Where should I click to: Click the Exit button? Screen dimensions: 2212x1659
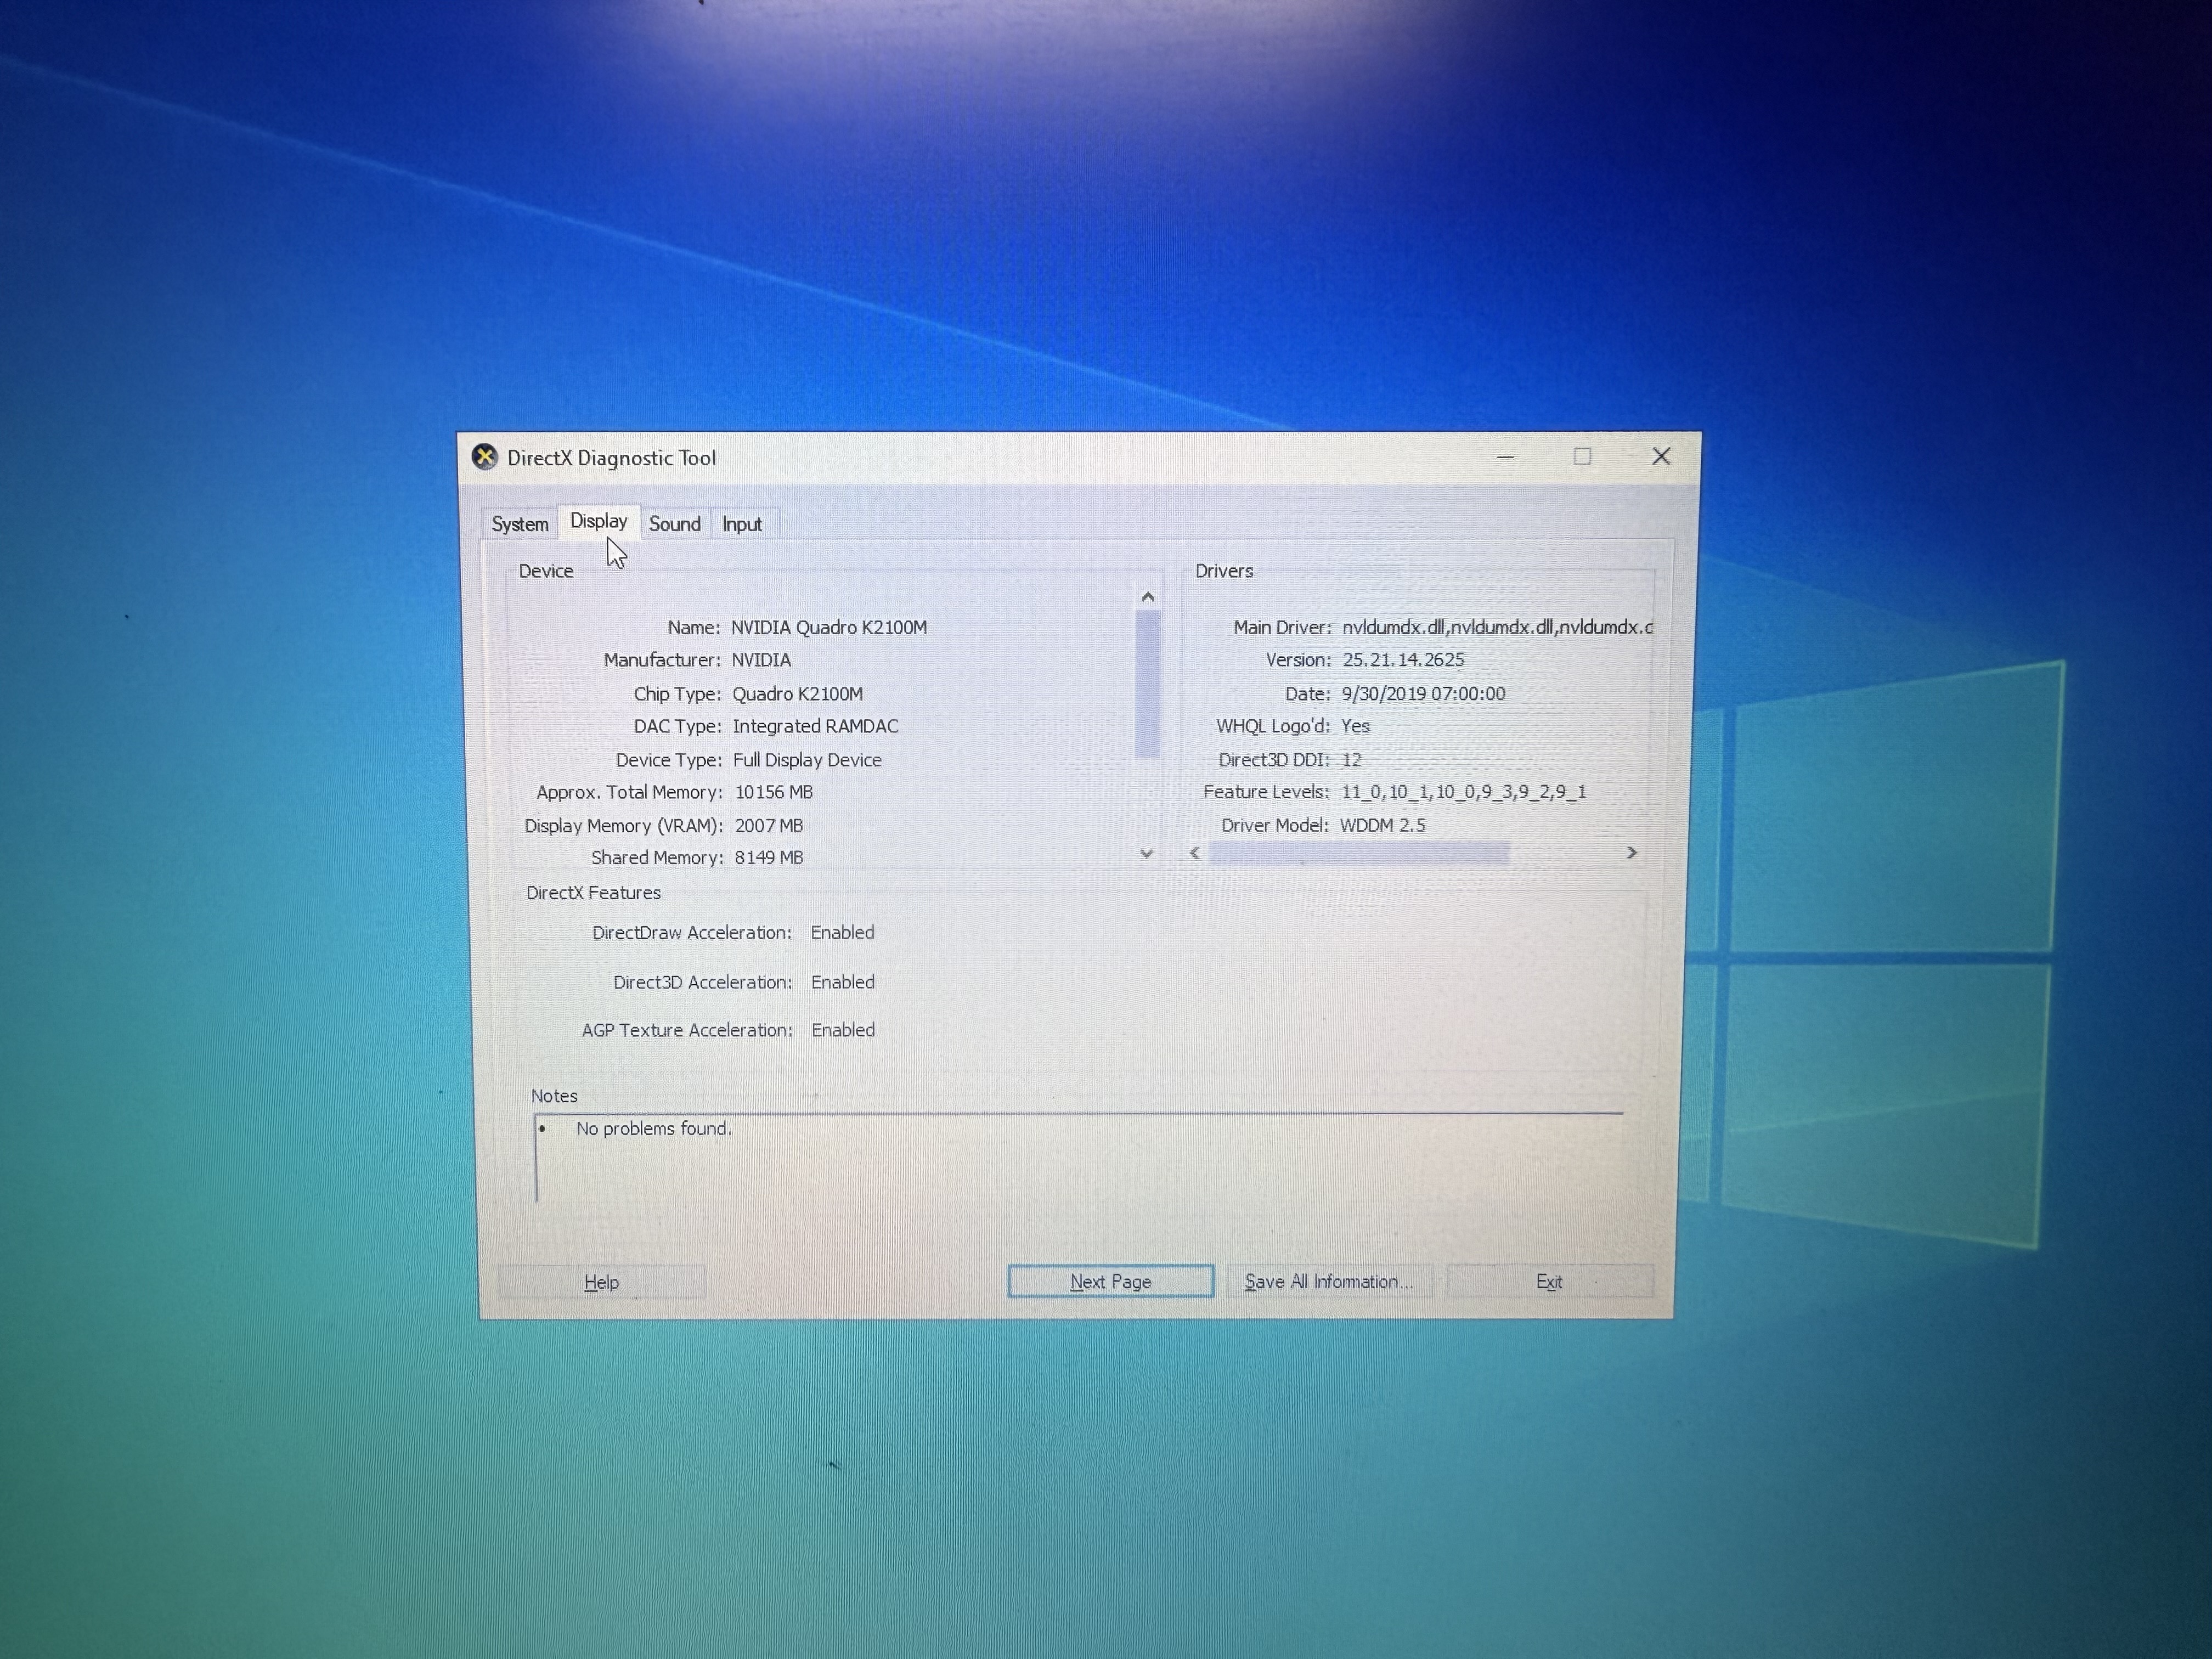[x=1549, y=1281]
